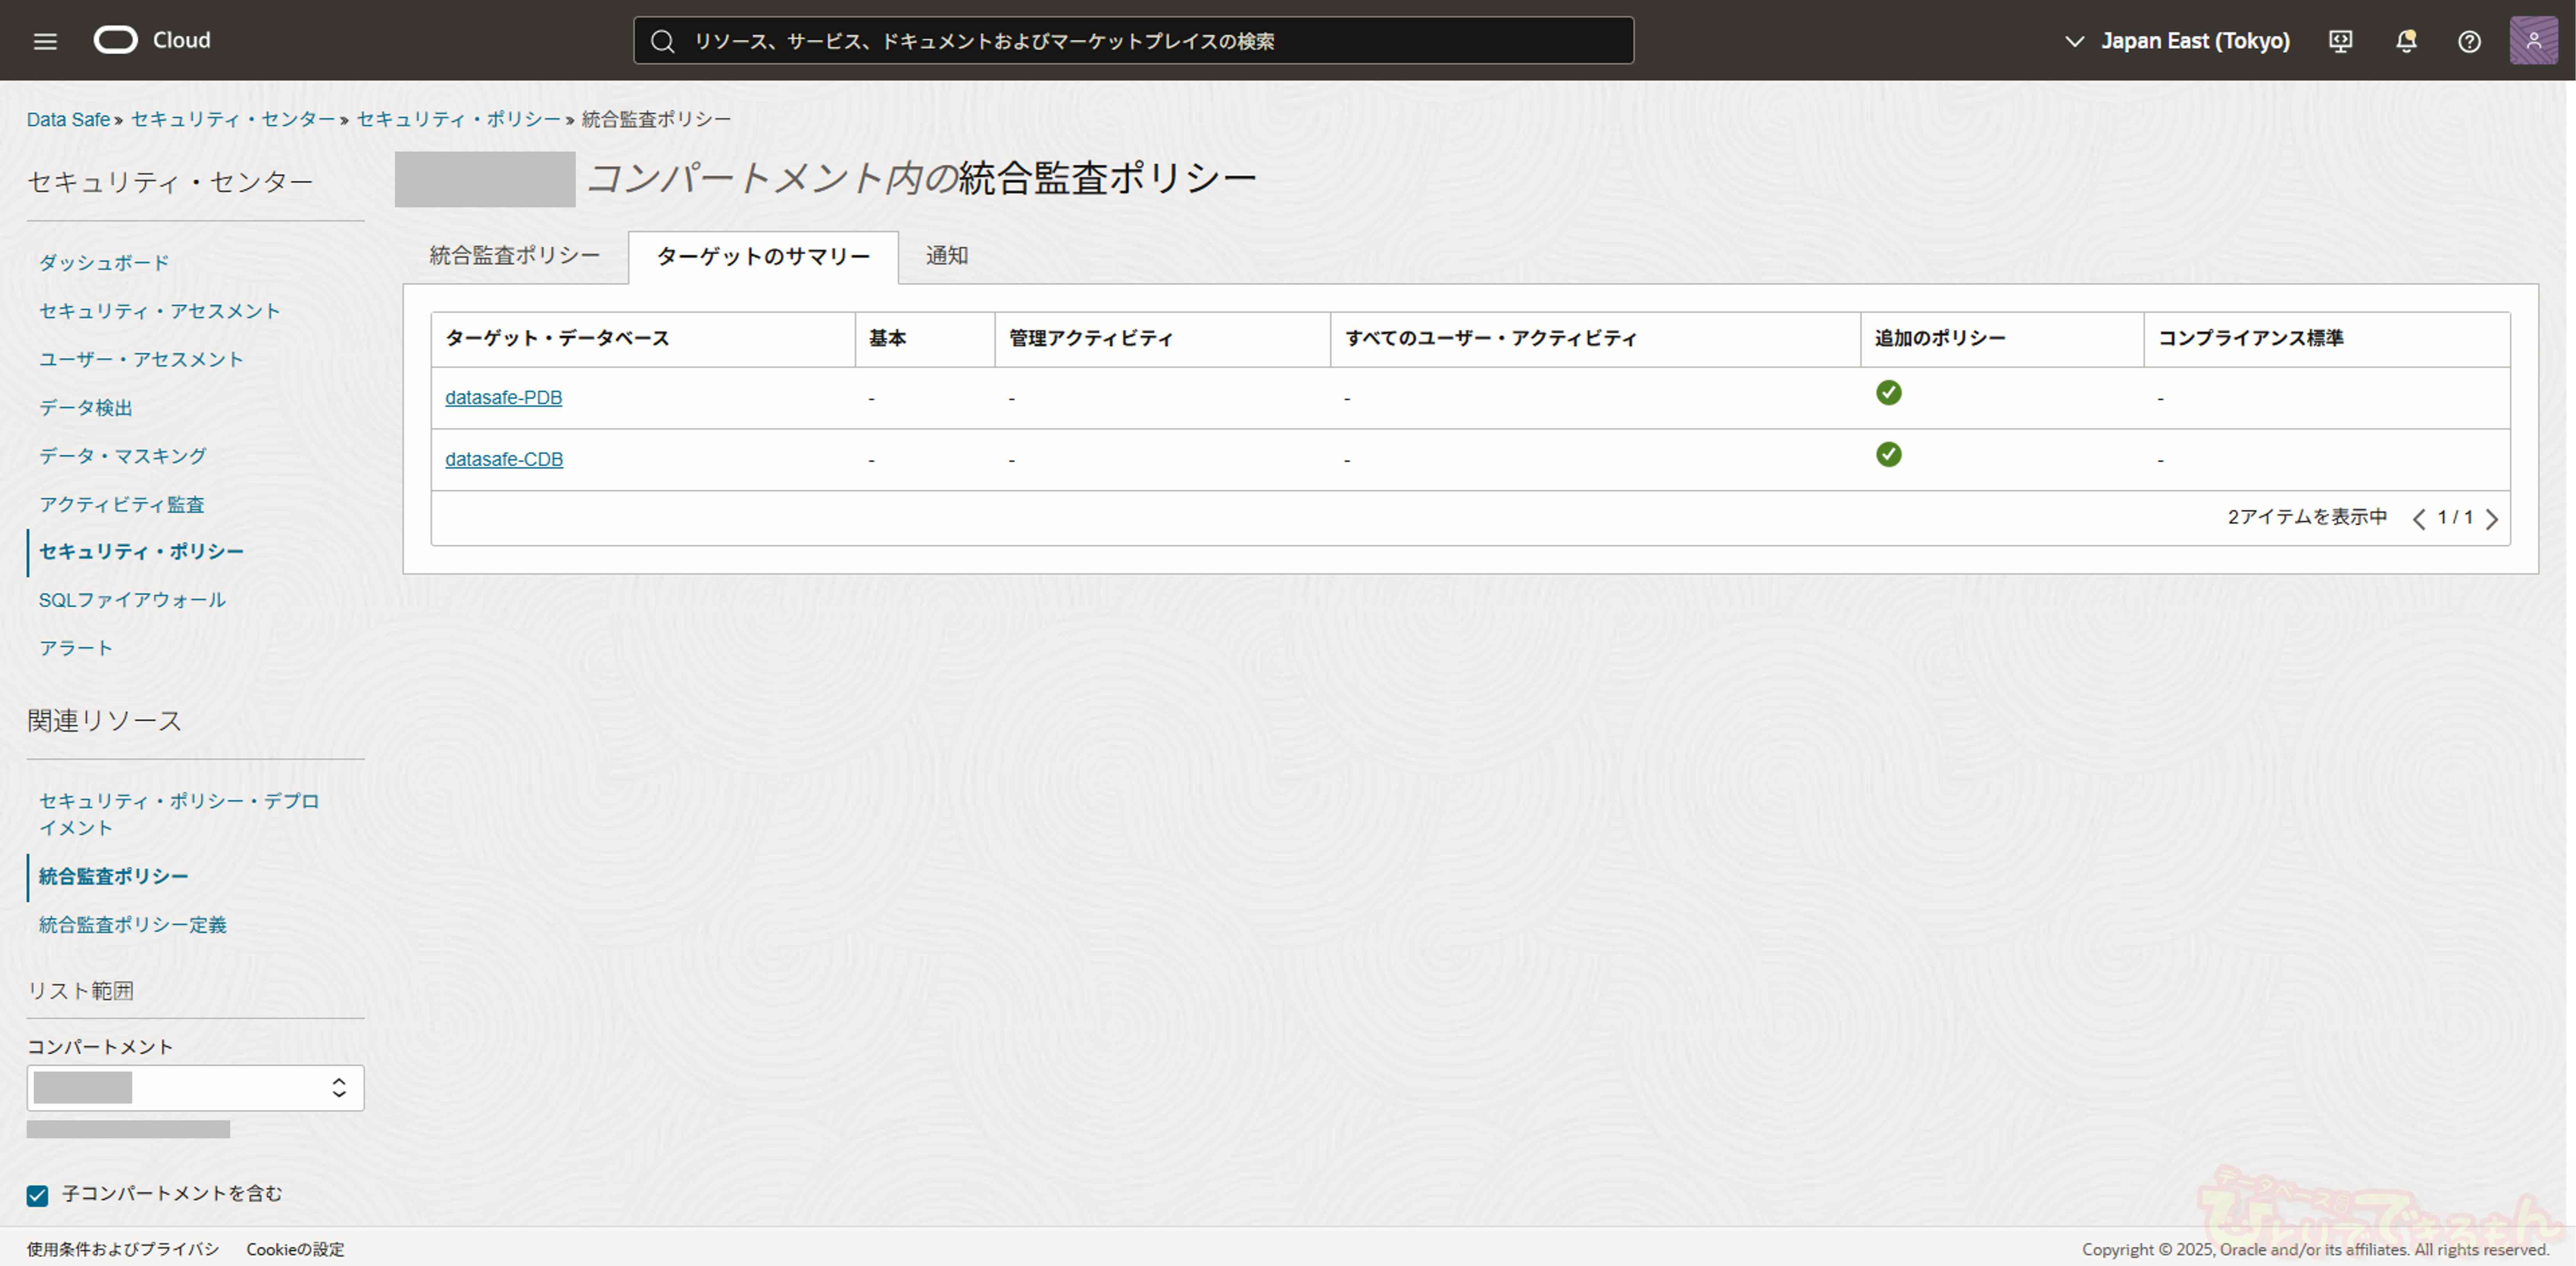Viewport: 2576px width, 1266px height.
Task: Select アクティビティ監査 in sidebar
Action: coord(121,504)
